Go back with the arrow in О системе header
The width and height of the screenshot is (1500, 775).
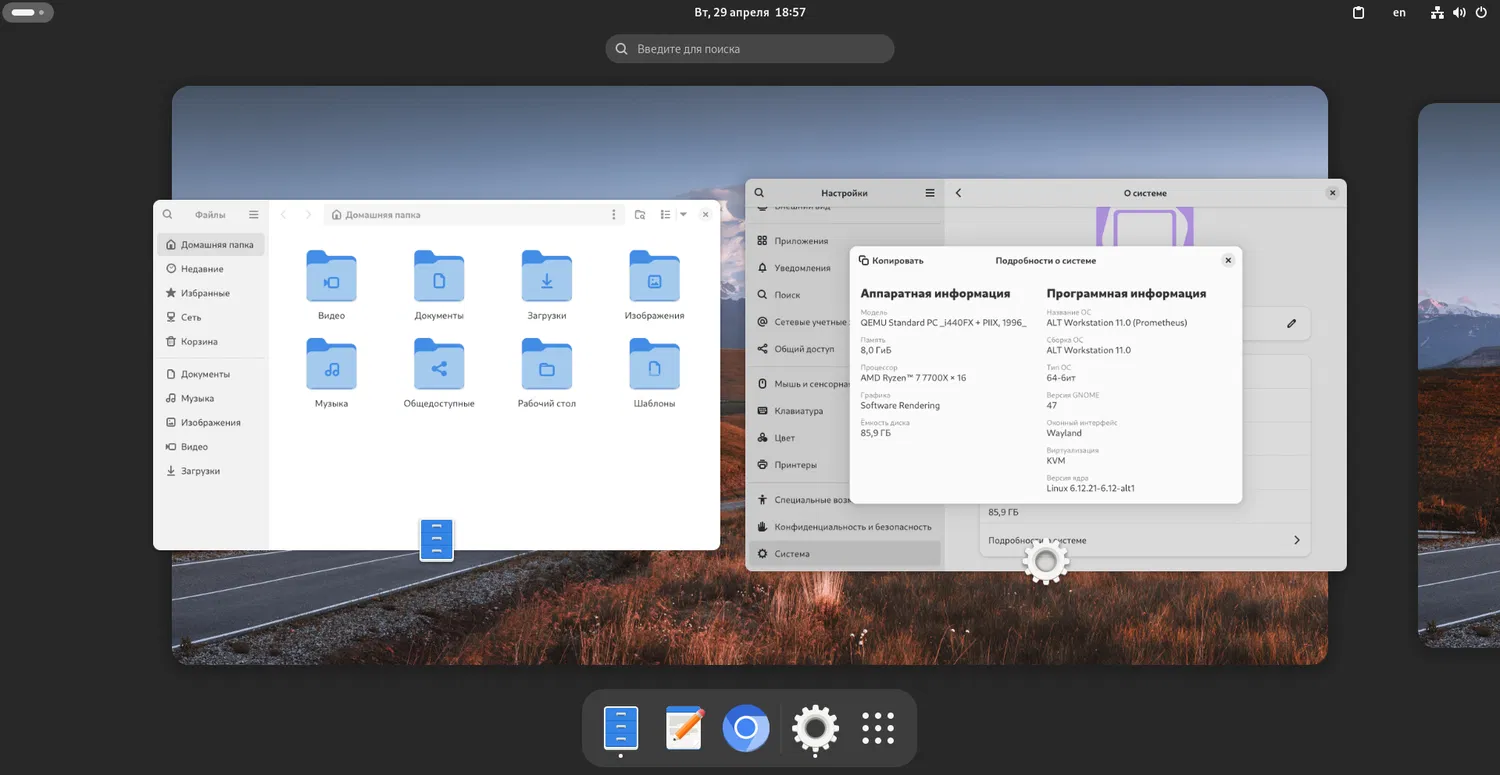point(958,193)
